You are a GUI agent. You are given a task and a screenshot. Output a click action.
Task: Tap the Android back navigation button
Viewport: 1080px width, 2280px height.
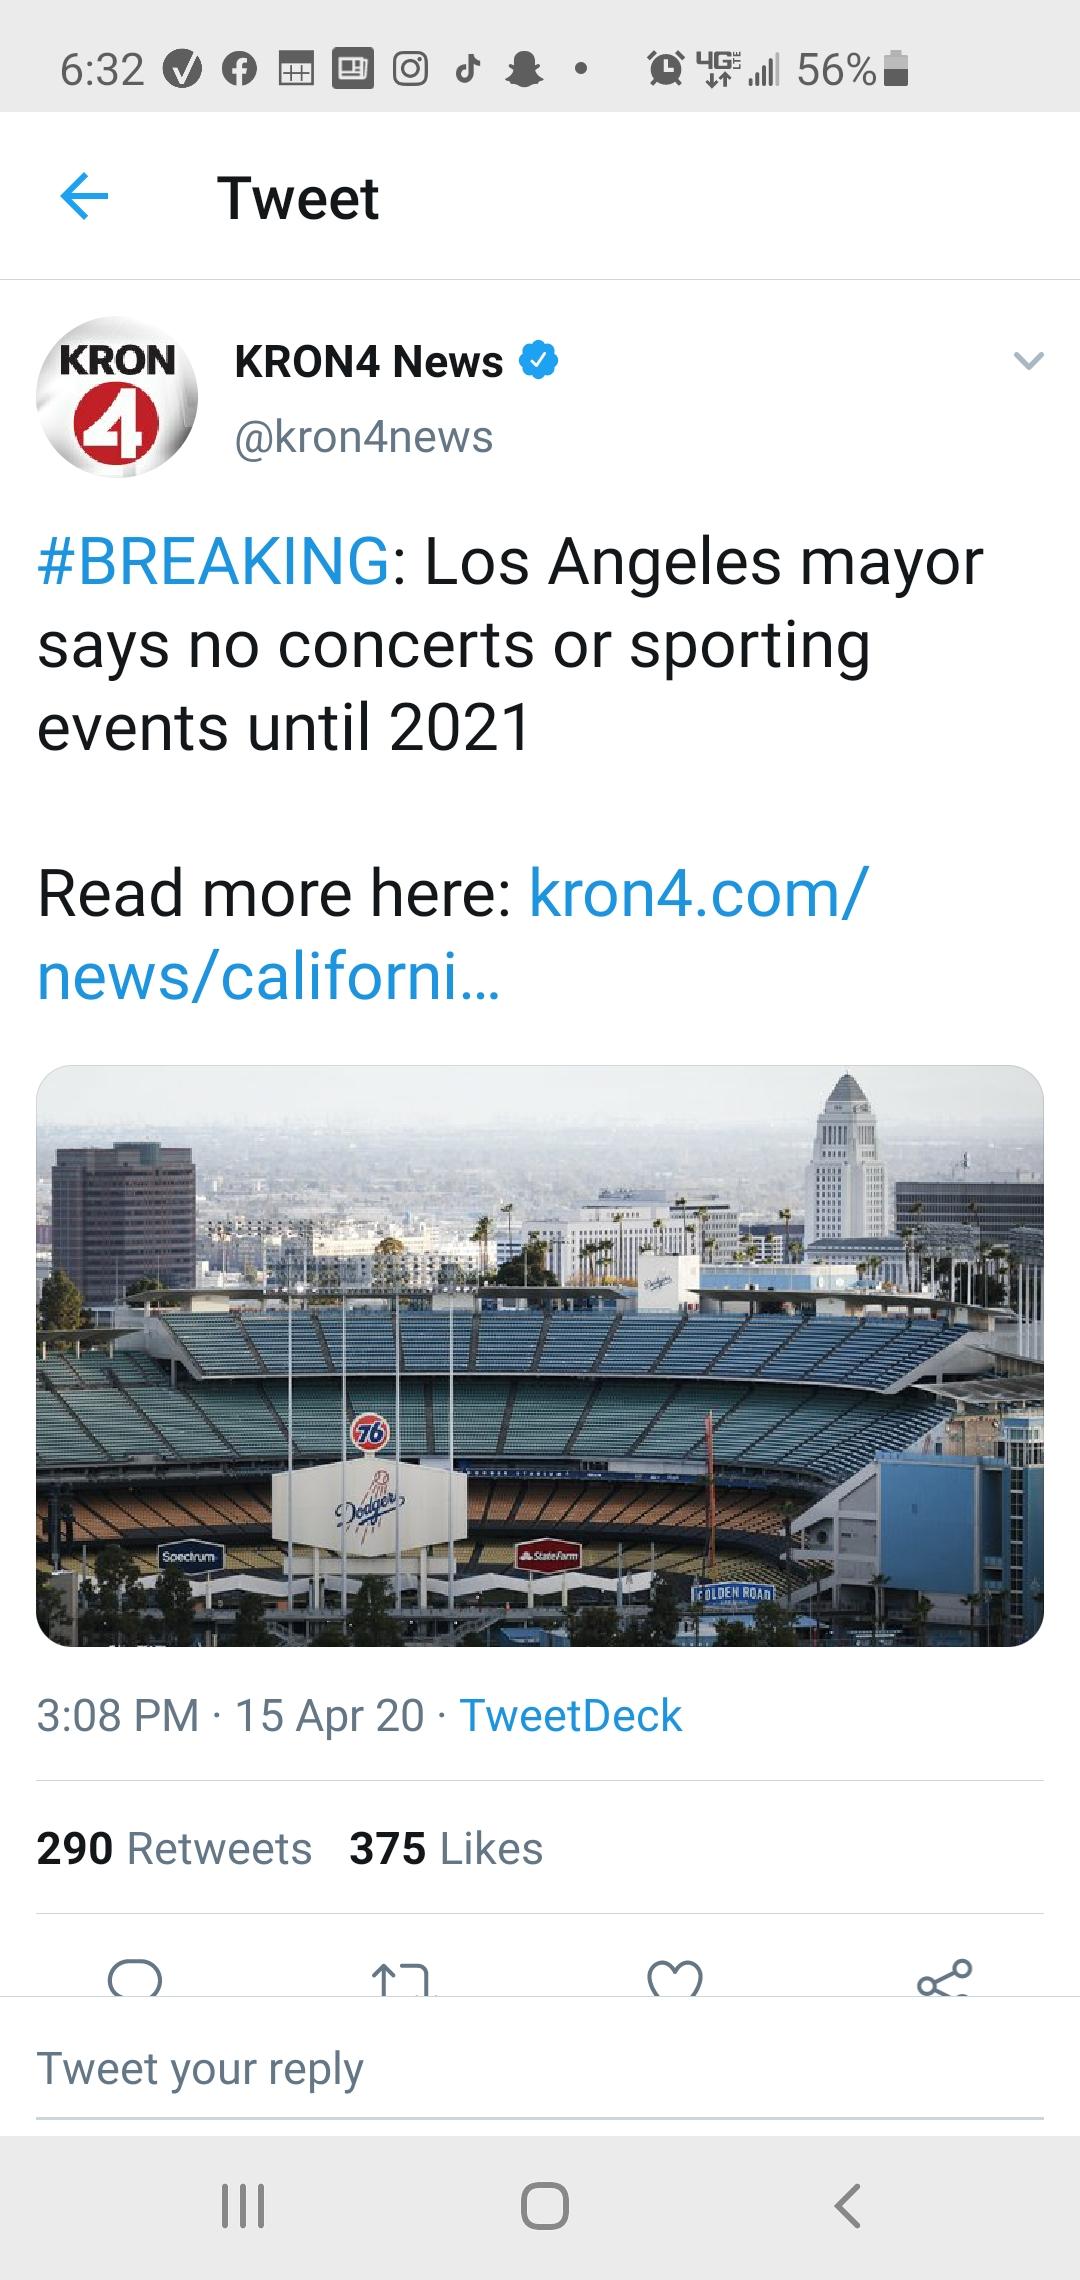click(847, 2205)
